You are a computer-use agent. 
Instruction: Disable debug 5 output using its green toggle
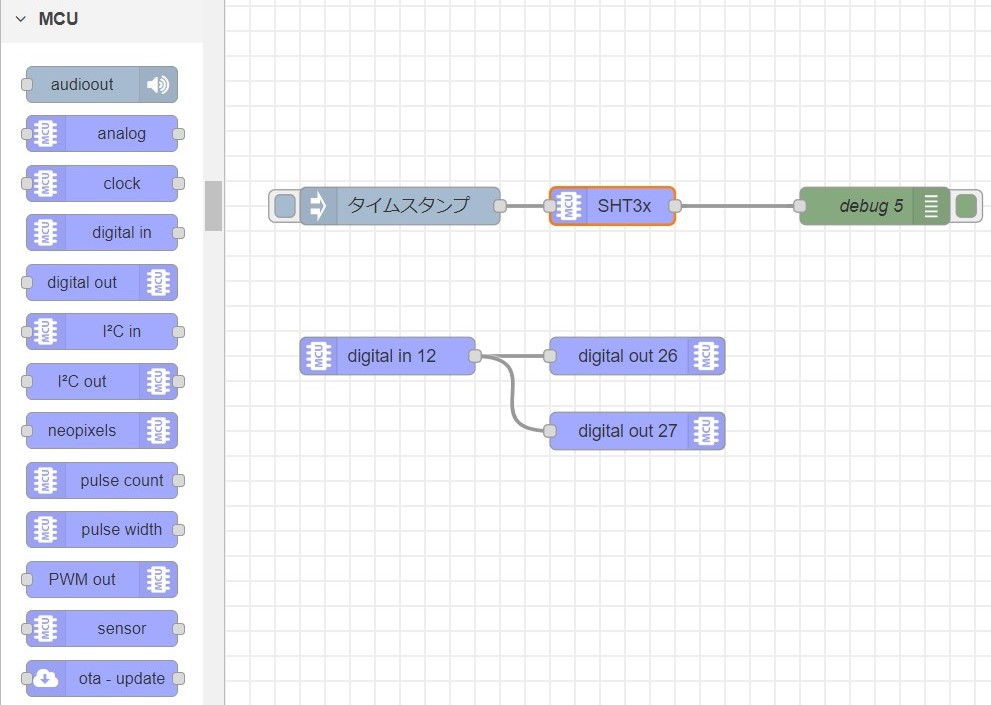point(965,206)
